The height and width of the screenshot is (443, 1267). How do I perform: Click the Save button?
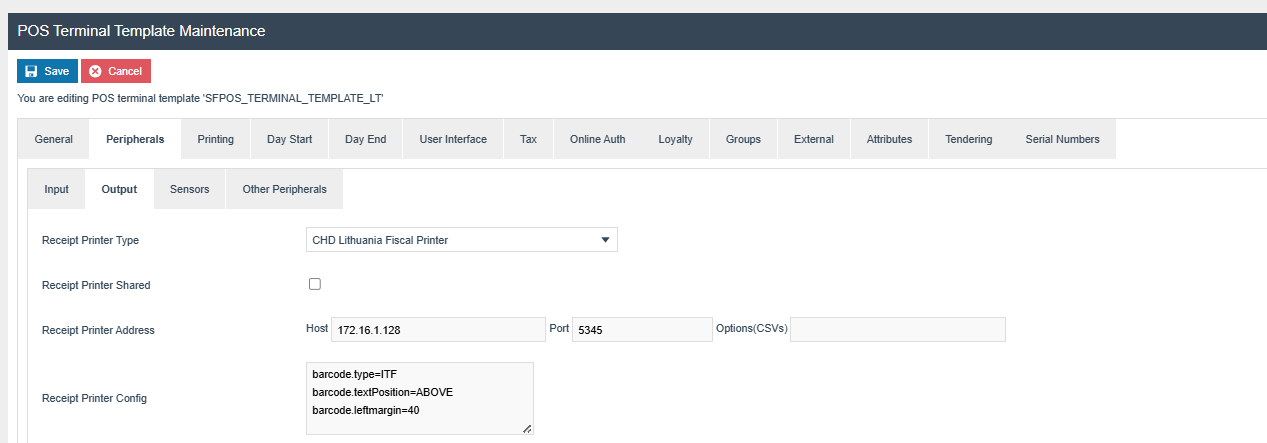[x=47, y=71]
